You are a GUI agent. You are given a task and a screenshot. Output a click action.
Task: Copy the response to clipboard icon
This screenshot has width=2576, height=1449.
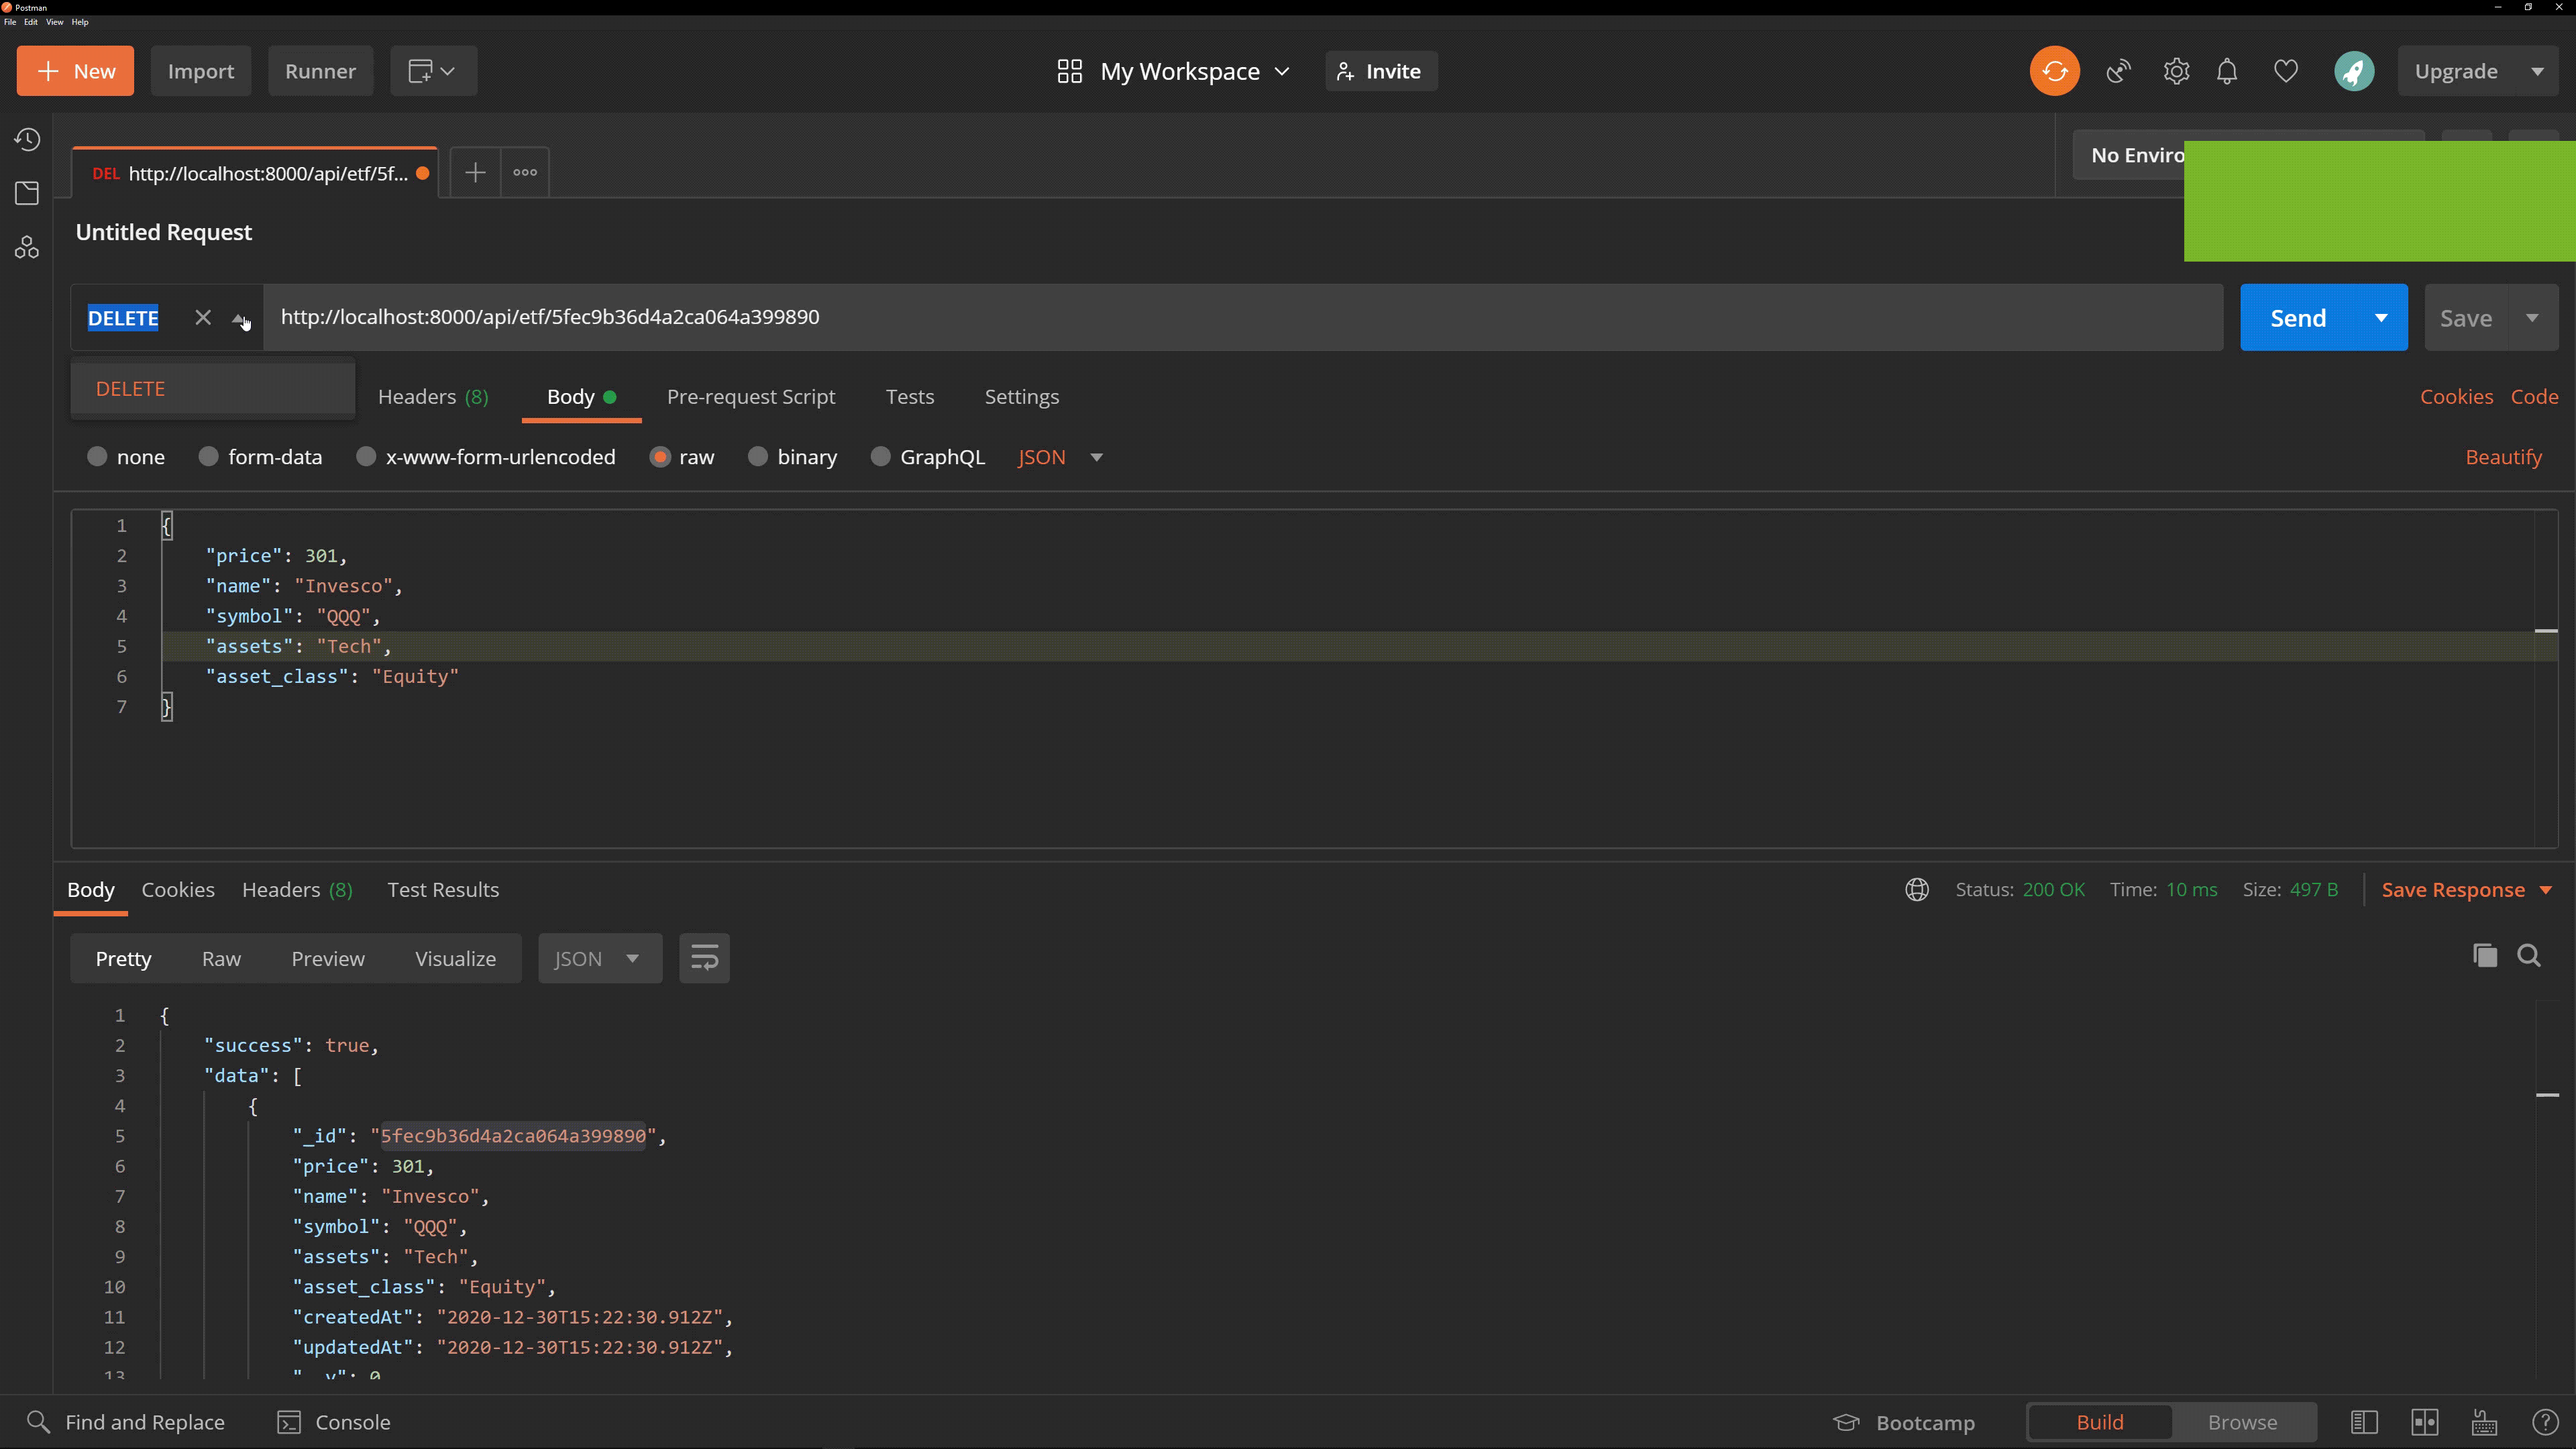[2485, 955]
